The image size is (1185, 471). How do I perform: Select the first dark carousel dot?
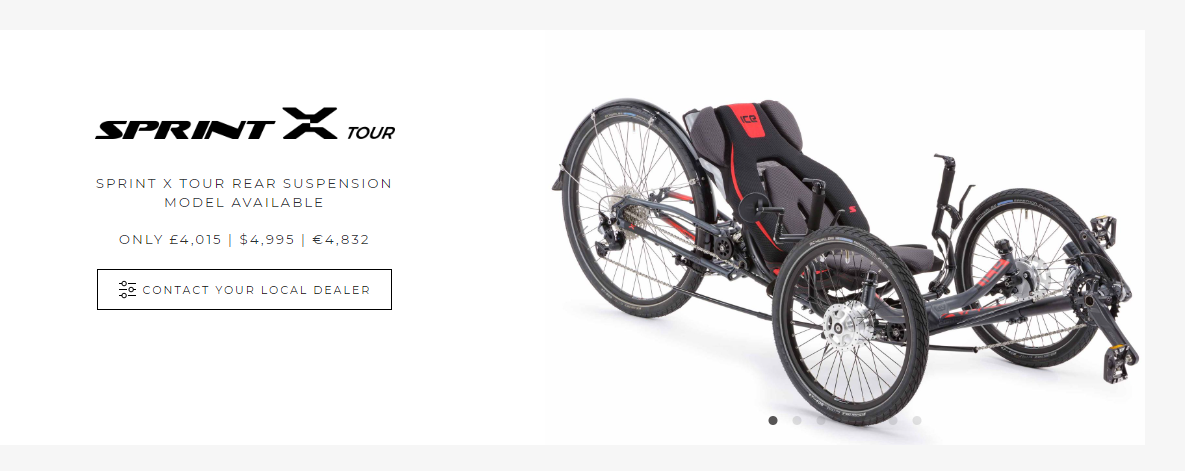(x=772, y=420)
